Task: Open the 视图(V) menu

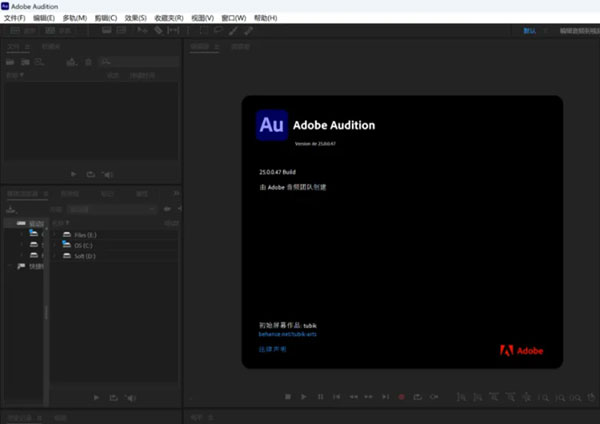Action: pos(202,18)
